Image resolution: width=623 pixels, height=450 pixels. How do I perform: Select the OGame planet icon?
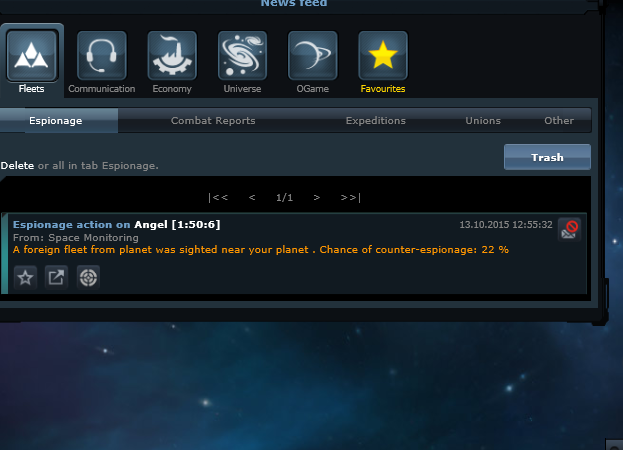pos(313,56)
